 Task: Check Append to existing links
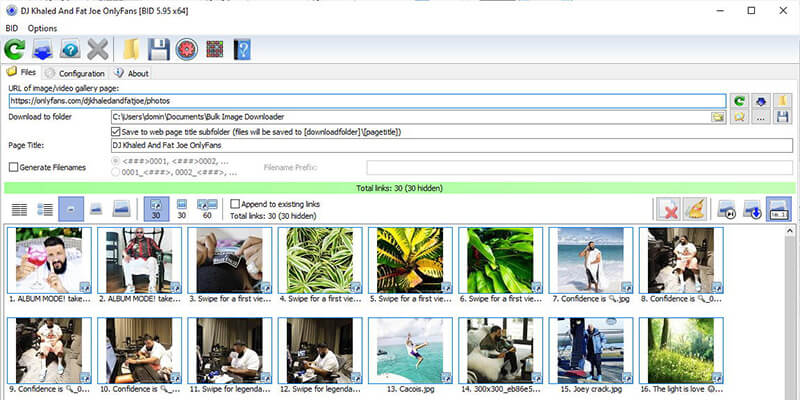[x=235, y=204]
